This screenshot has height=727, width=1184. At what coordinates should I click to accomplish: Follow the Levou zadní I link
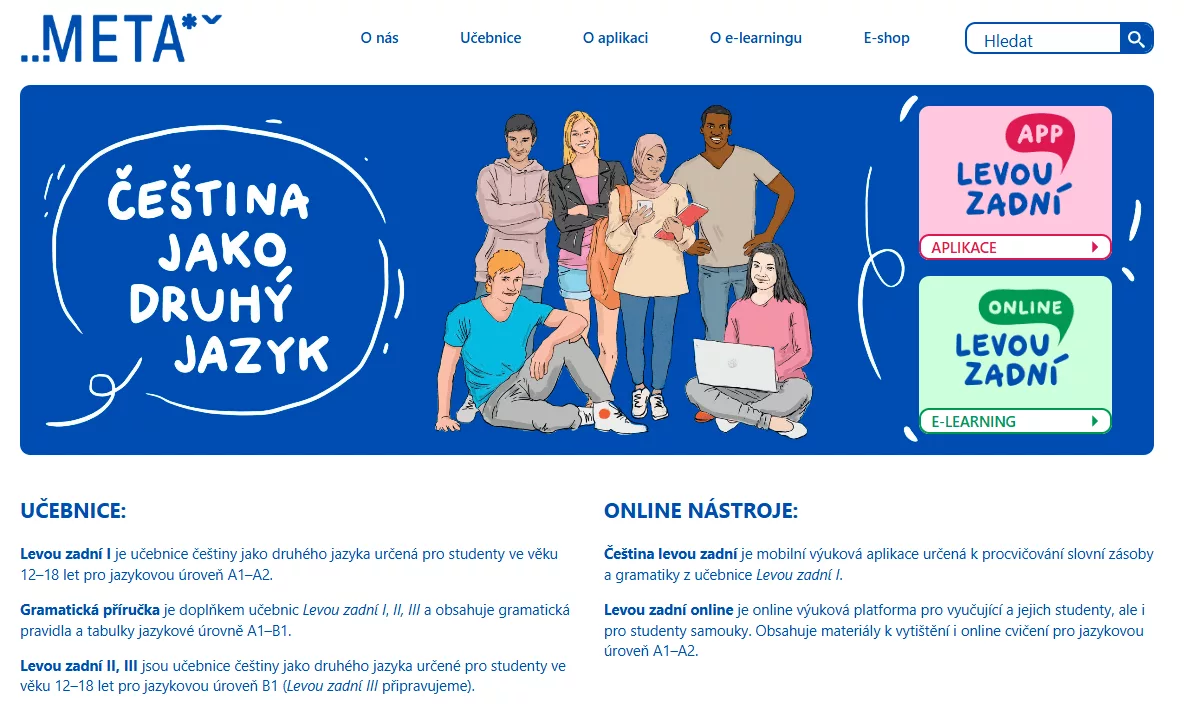[x=66, y=554]
